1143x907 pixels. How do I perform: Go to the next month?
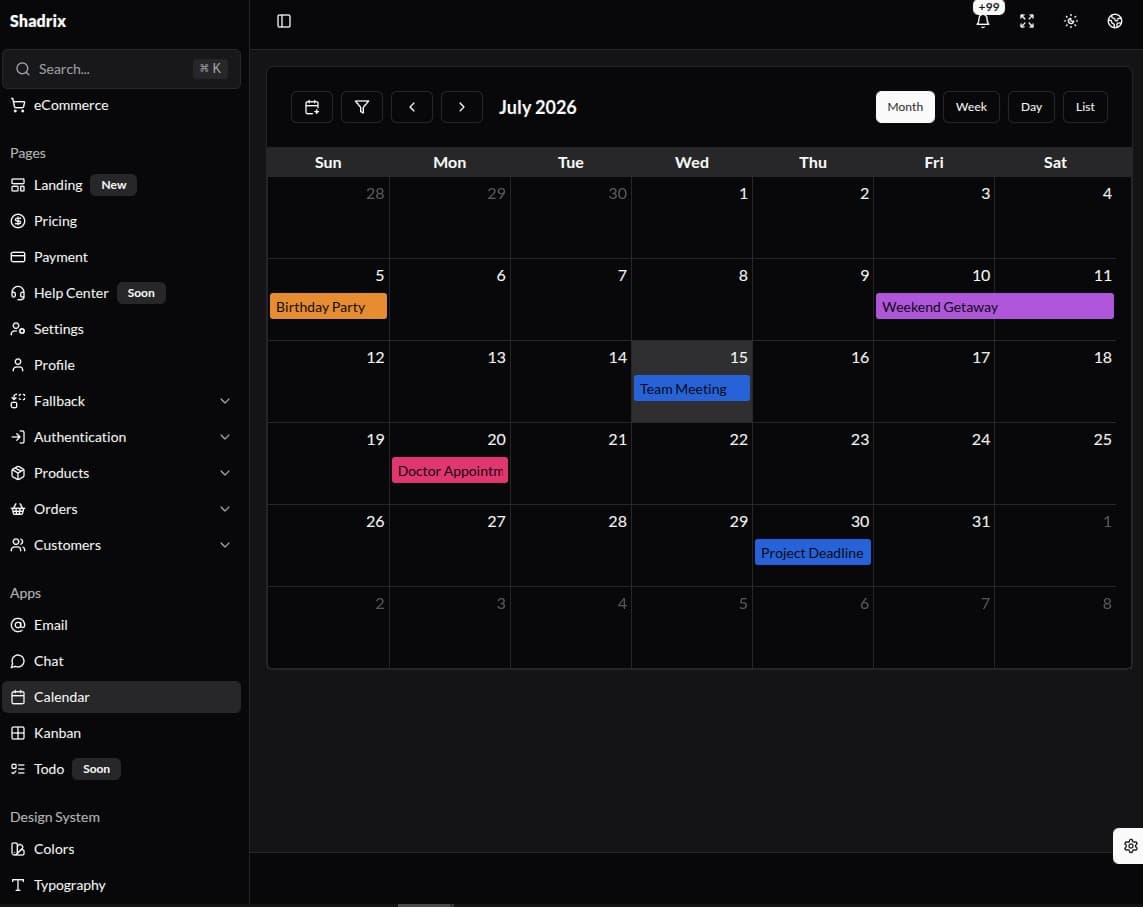[x=461, y=107]
